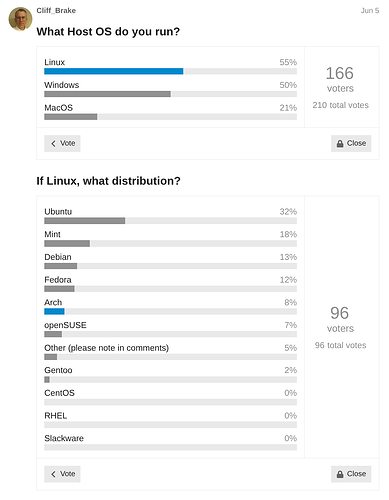Click the Vote button under distribution poll
The image size is (389, 500).
pyautogui.click(x=62, y=474)
